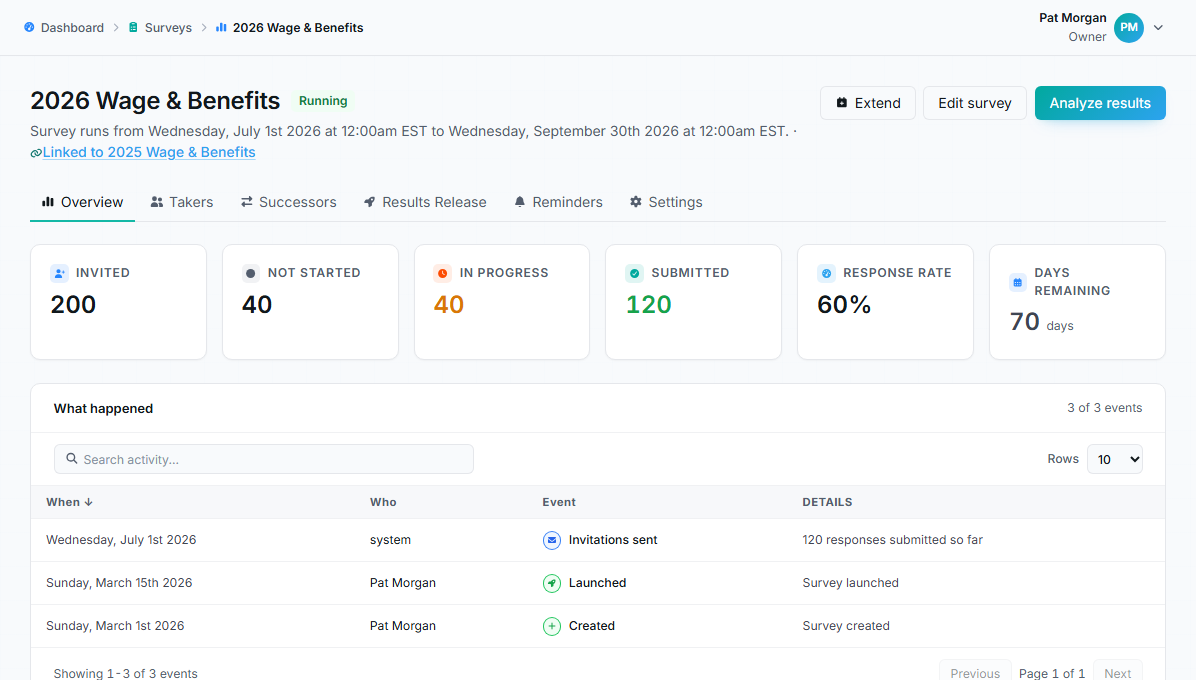Click the 60% response rate value
The image size is (1196, 680).
click(844, 305)
